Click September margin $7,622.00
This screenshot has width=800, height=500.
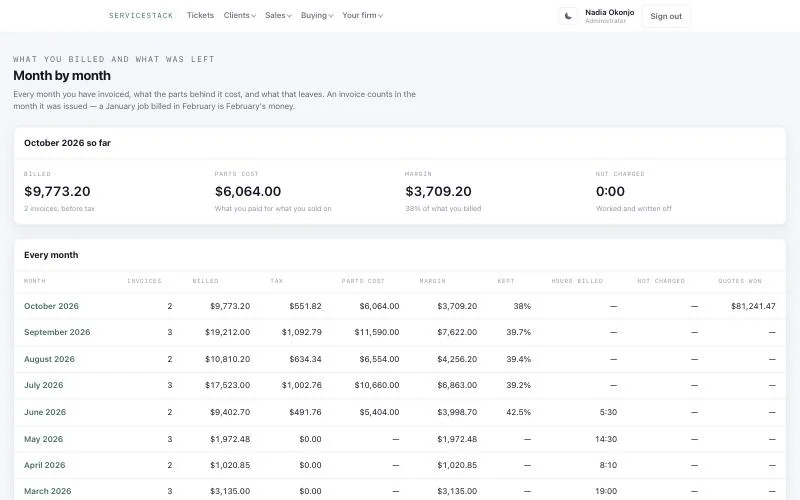(457, 332)
